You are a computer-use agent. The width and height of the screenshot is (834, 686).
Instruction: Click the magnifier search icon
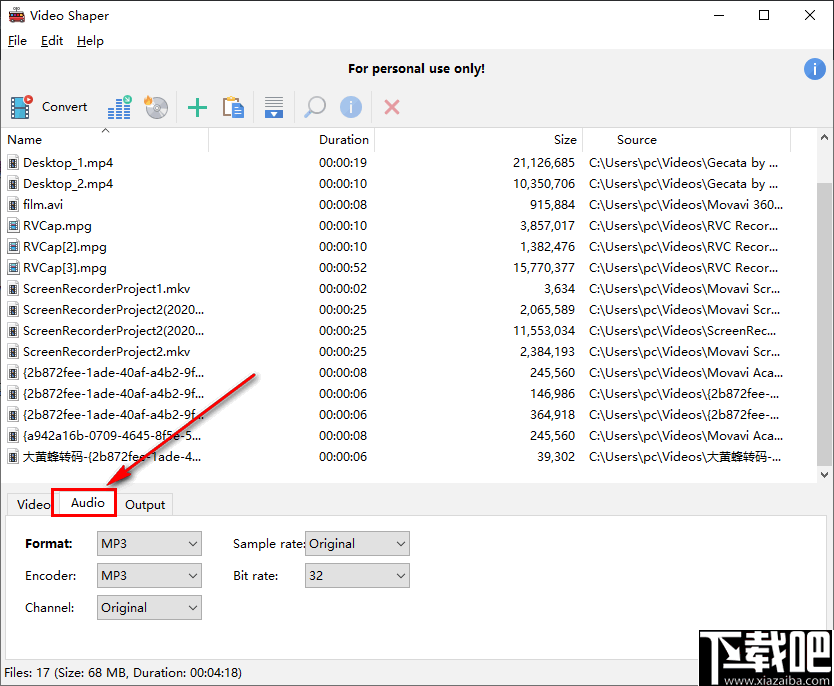pos(315,107)
